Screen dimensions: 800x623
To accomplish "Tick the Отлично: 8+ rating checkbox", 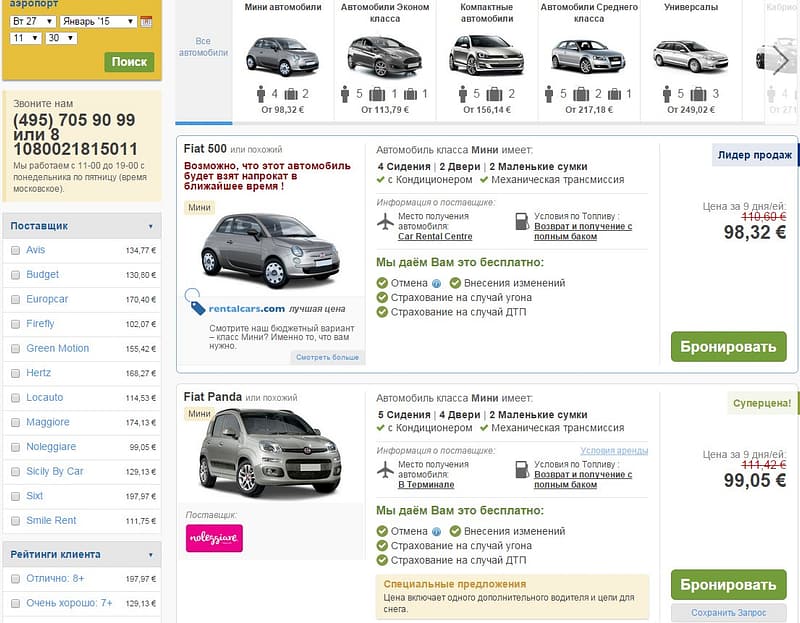I will (15, 579).
